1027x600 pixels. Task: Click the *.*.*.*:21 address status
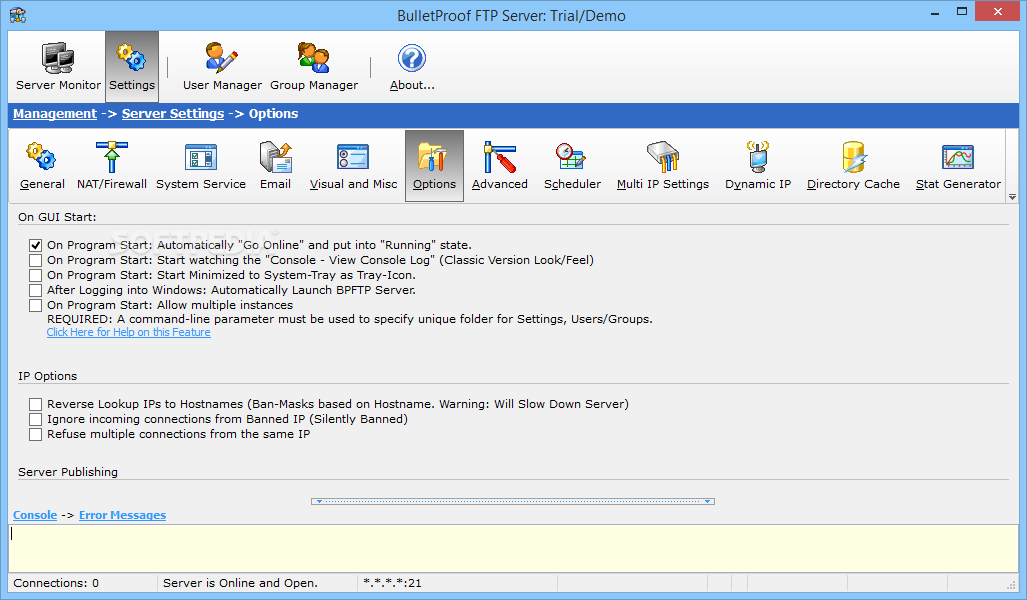coord(392,583)
